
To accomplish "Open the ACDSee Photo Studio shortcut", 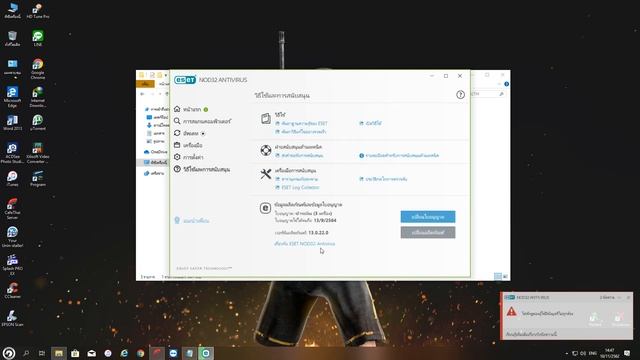I will click(12, 153).
